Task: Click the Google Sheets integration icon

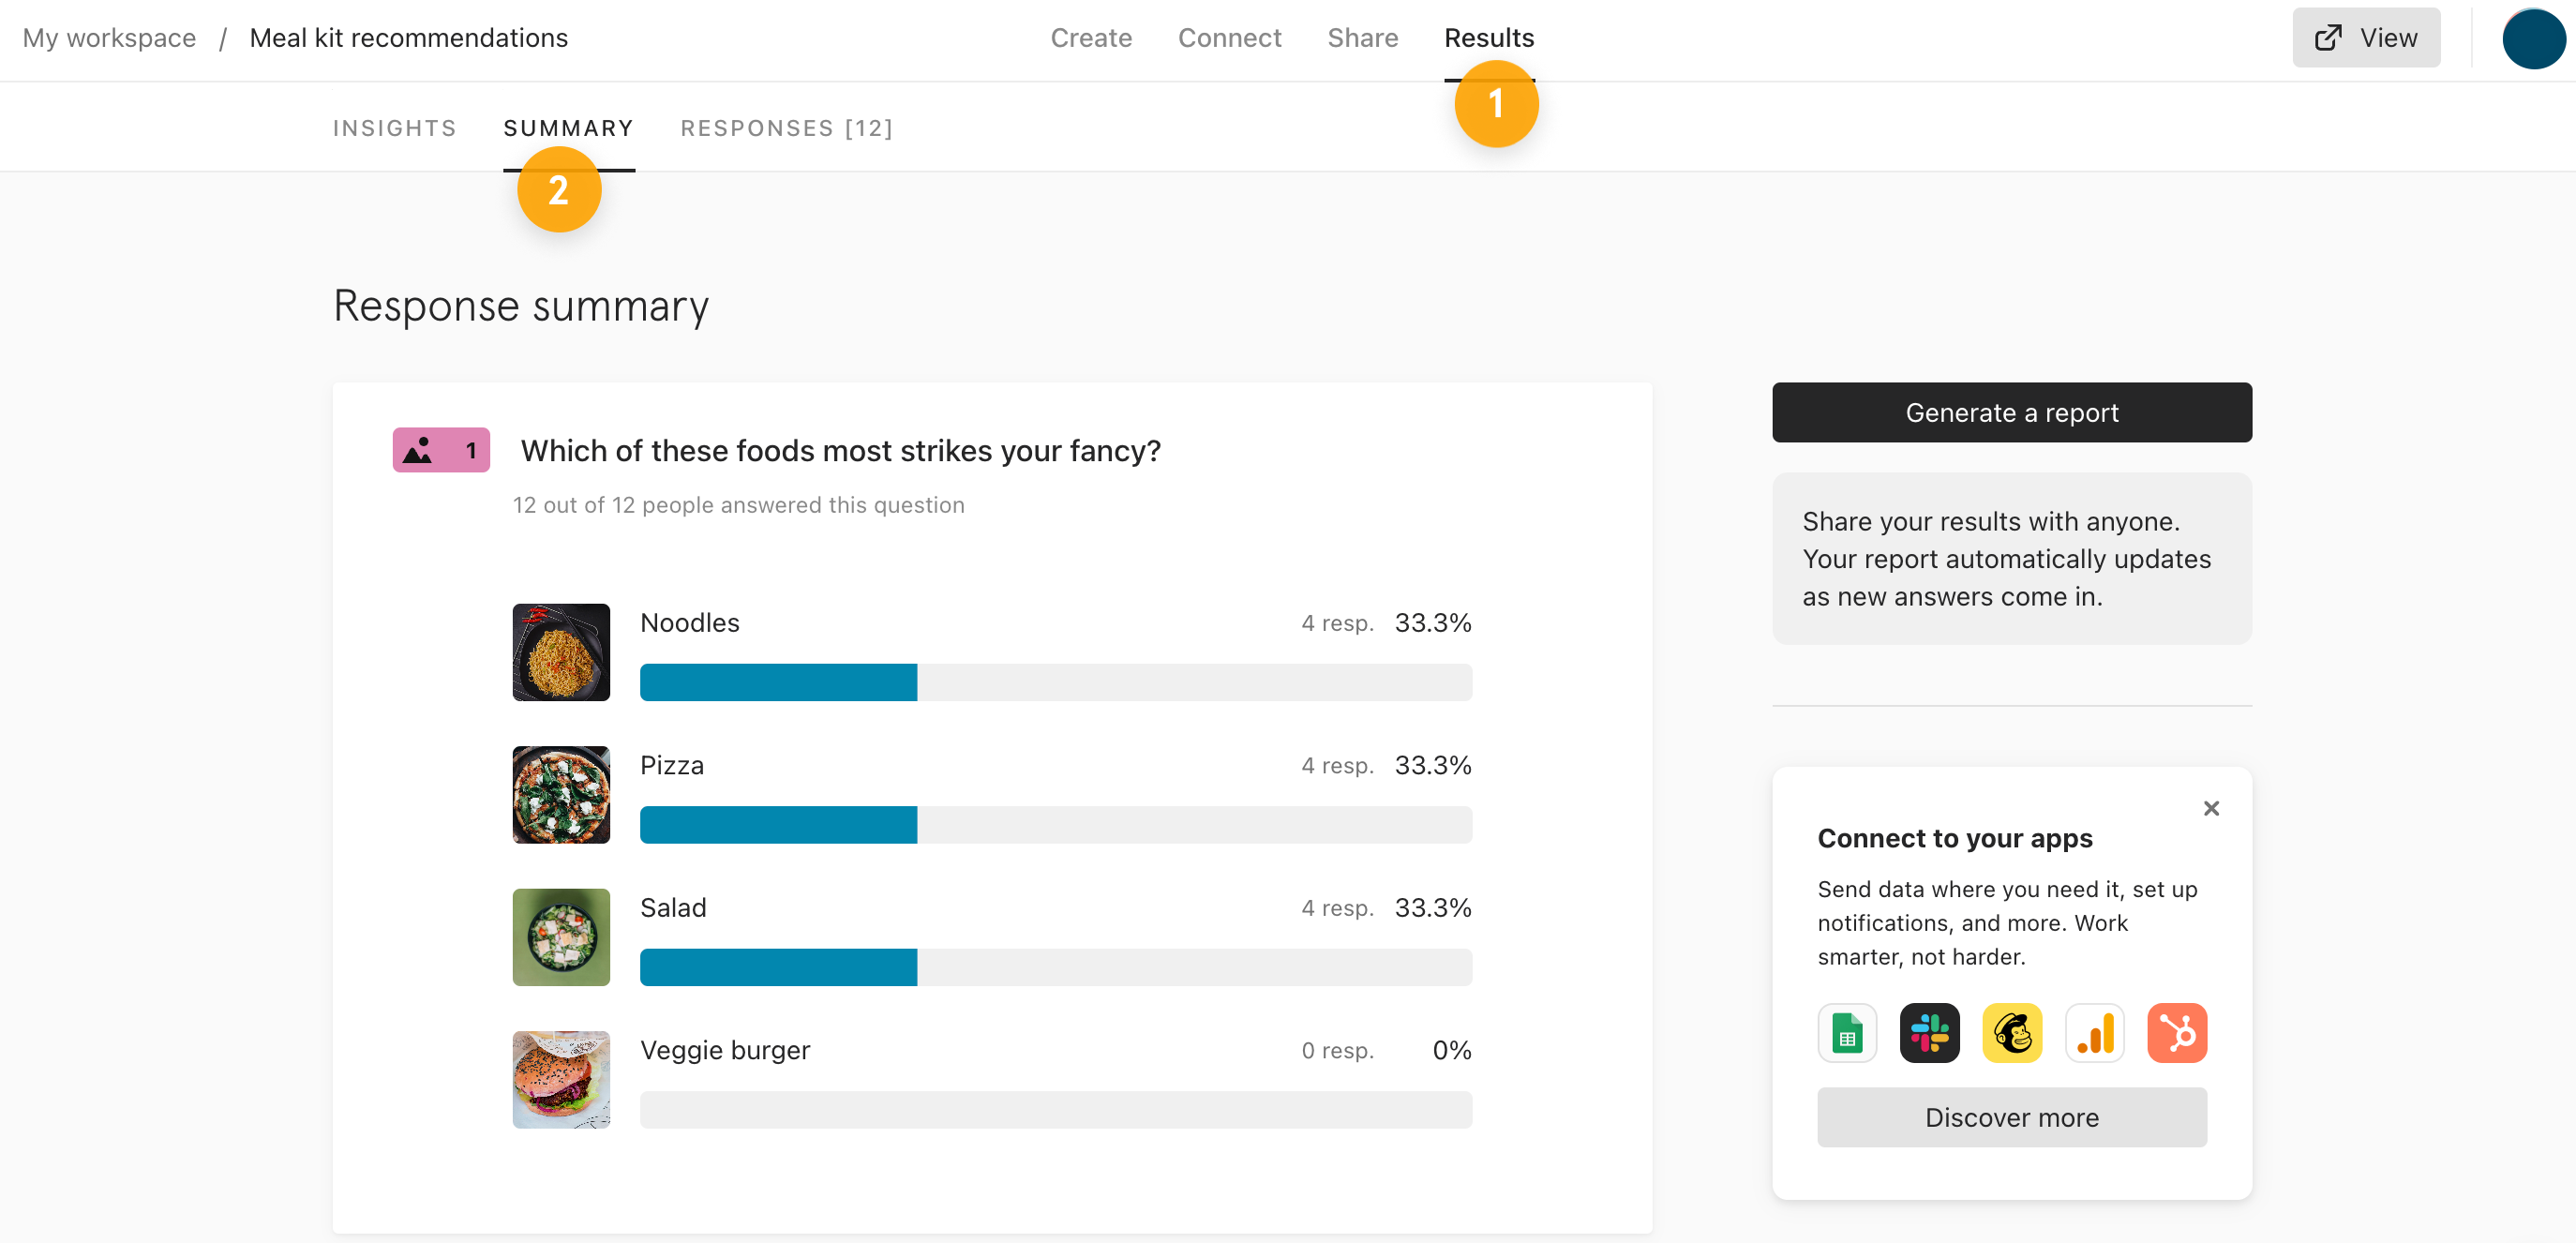Action: pos(1847,1032)
